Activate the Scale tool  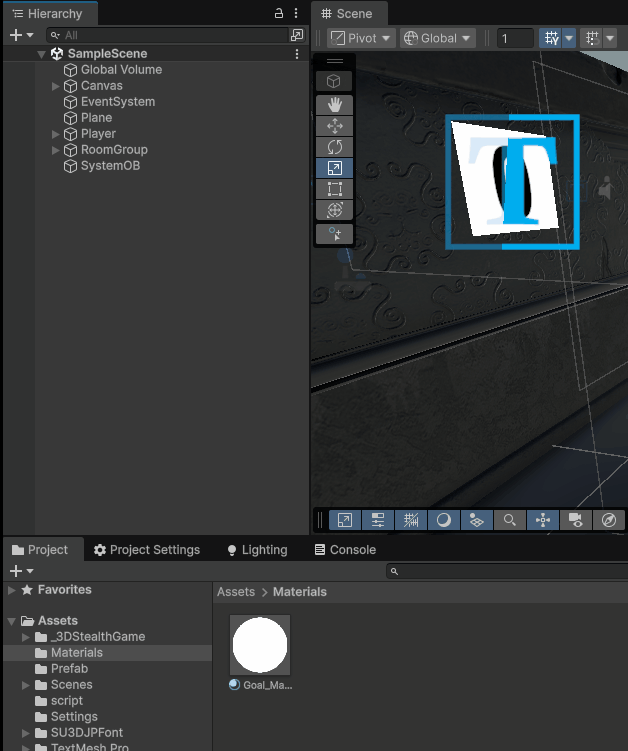coord(334,168)
